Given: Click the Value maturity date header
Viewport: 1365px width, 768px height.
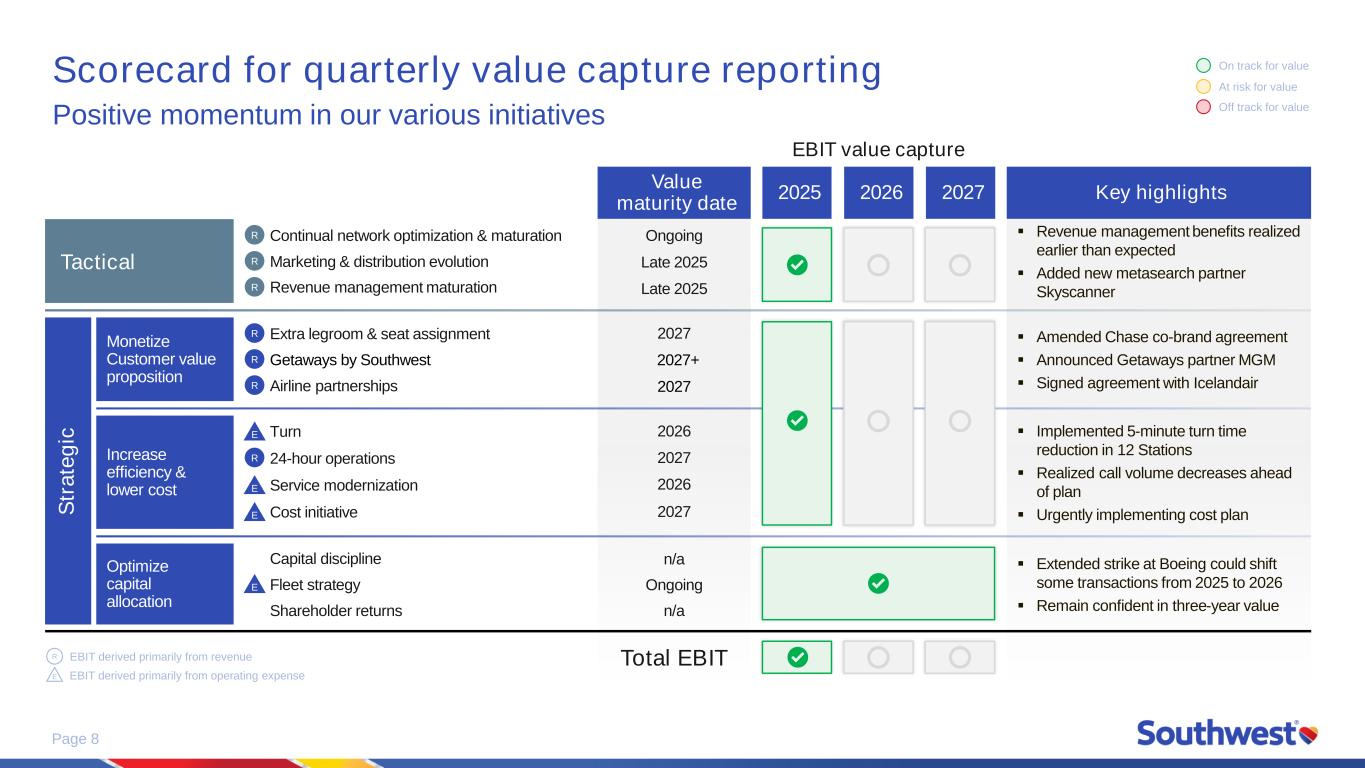Looking at the screenshot, I should (677, 192).
